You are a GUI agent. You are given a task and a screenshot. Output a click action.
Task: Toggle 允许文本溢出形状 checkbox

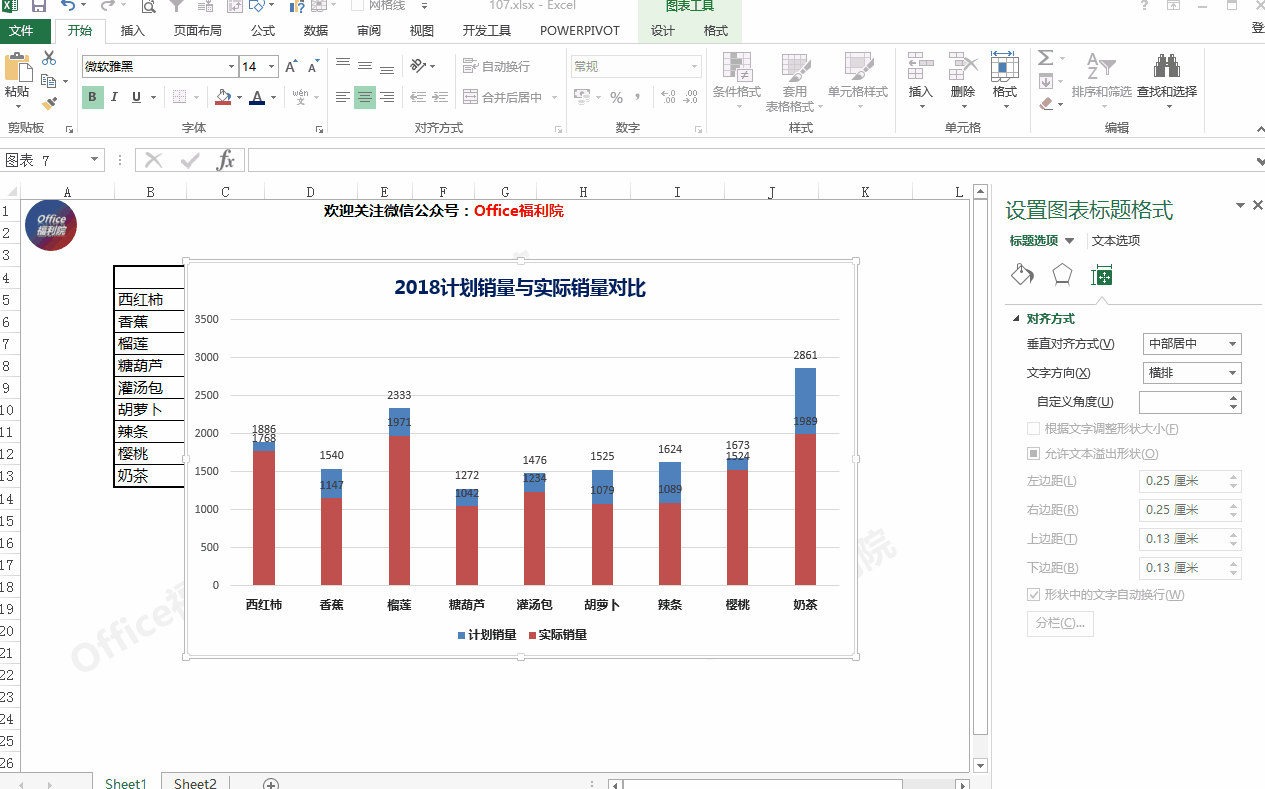[1033, 454]
